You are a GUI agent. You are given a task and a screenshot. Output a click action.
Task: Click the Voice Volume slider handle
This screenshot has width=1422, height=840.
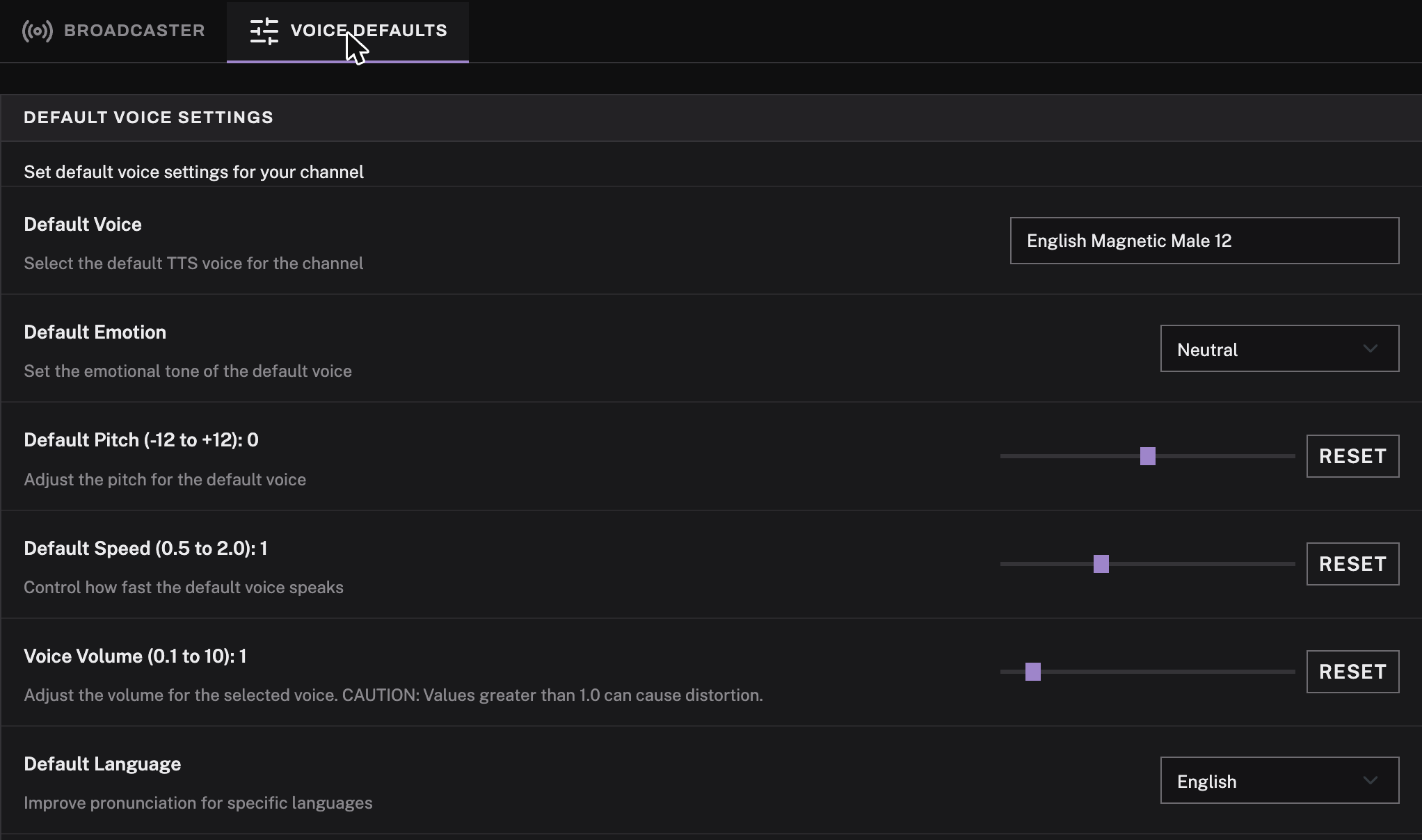click(1033, 672)
